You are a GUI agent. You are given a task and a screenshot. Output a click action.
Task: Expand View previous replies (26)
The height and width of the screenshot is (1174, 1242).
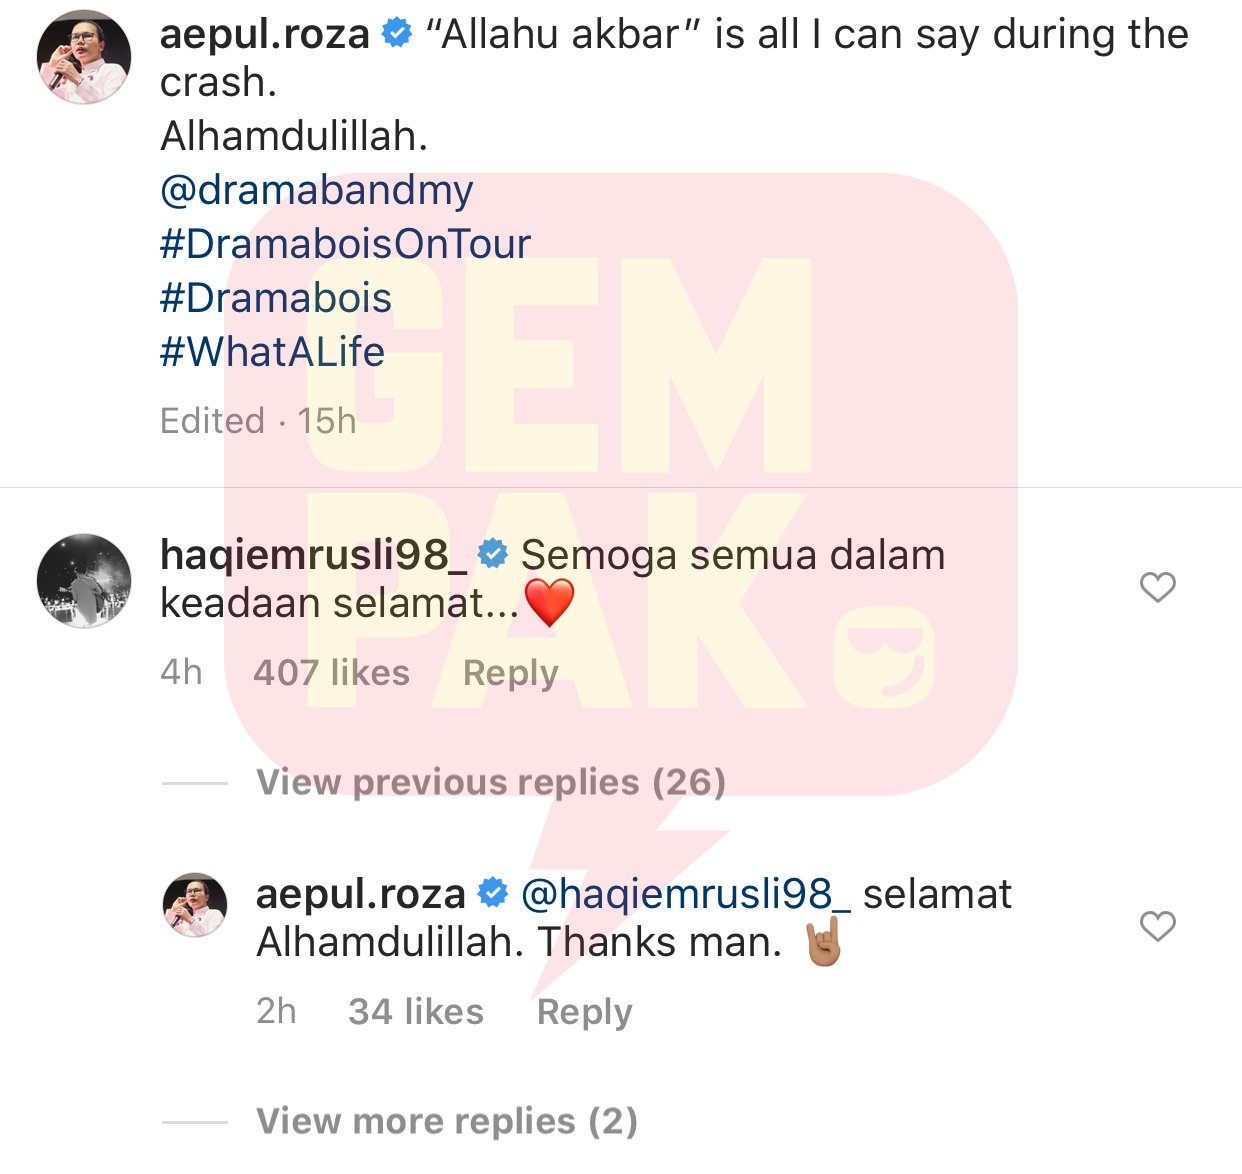tap(491, 782)
